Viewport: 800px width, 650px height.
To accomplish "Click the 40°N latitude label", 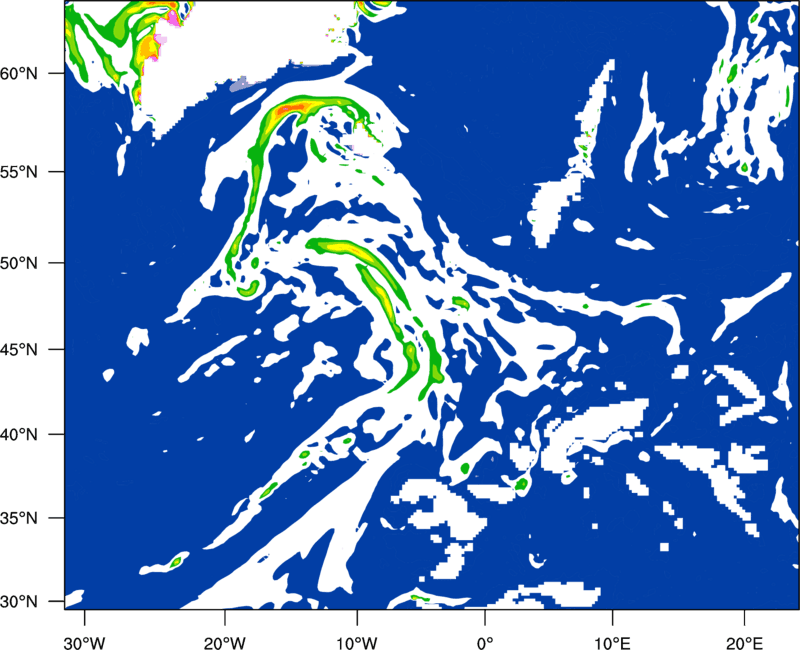I will click(19, 435).
